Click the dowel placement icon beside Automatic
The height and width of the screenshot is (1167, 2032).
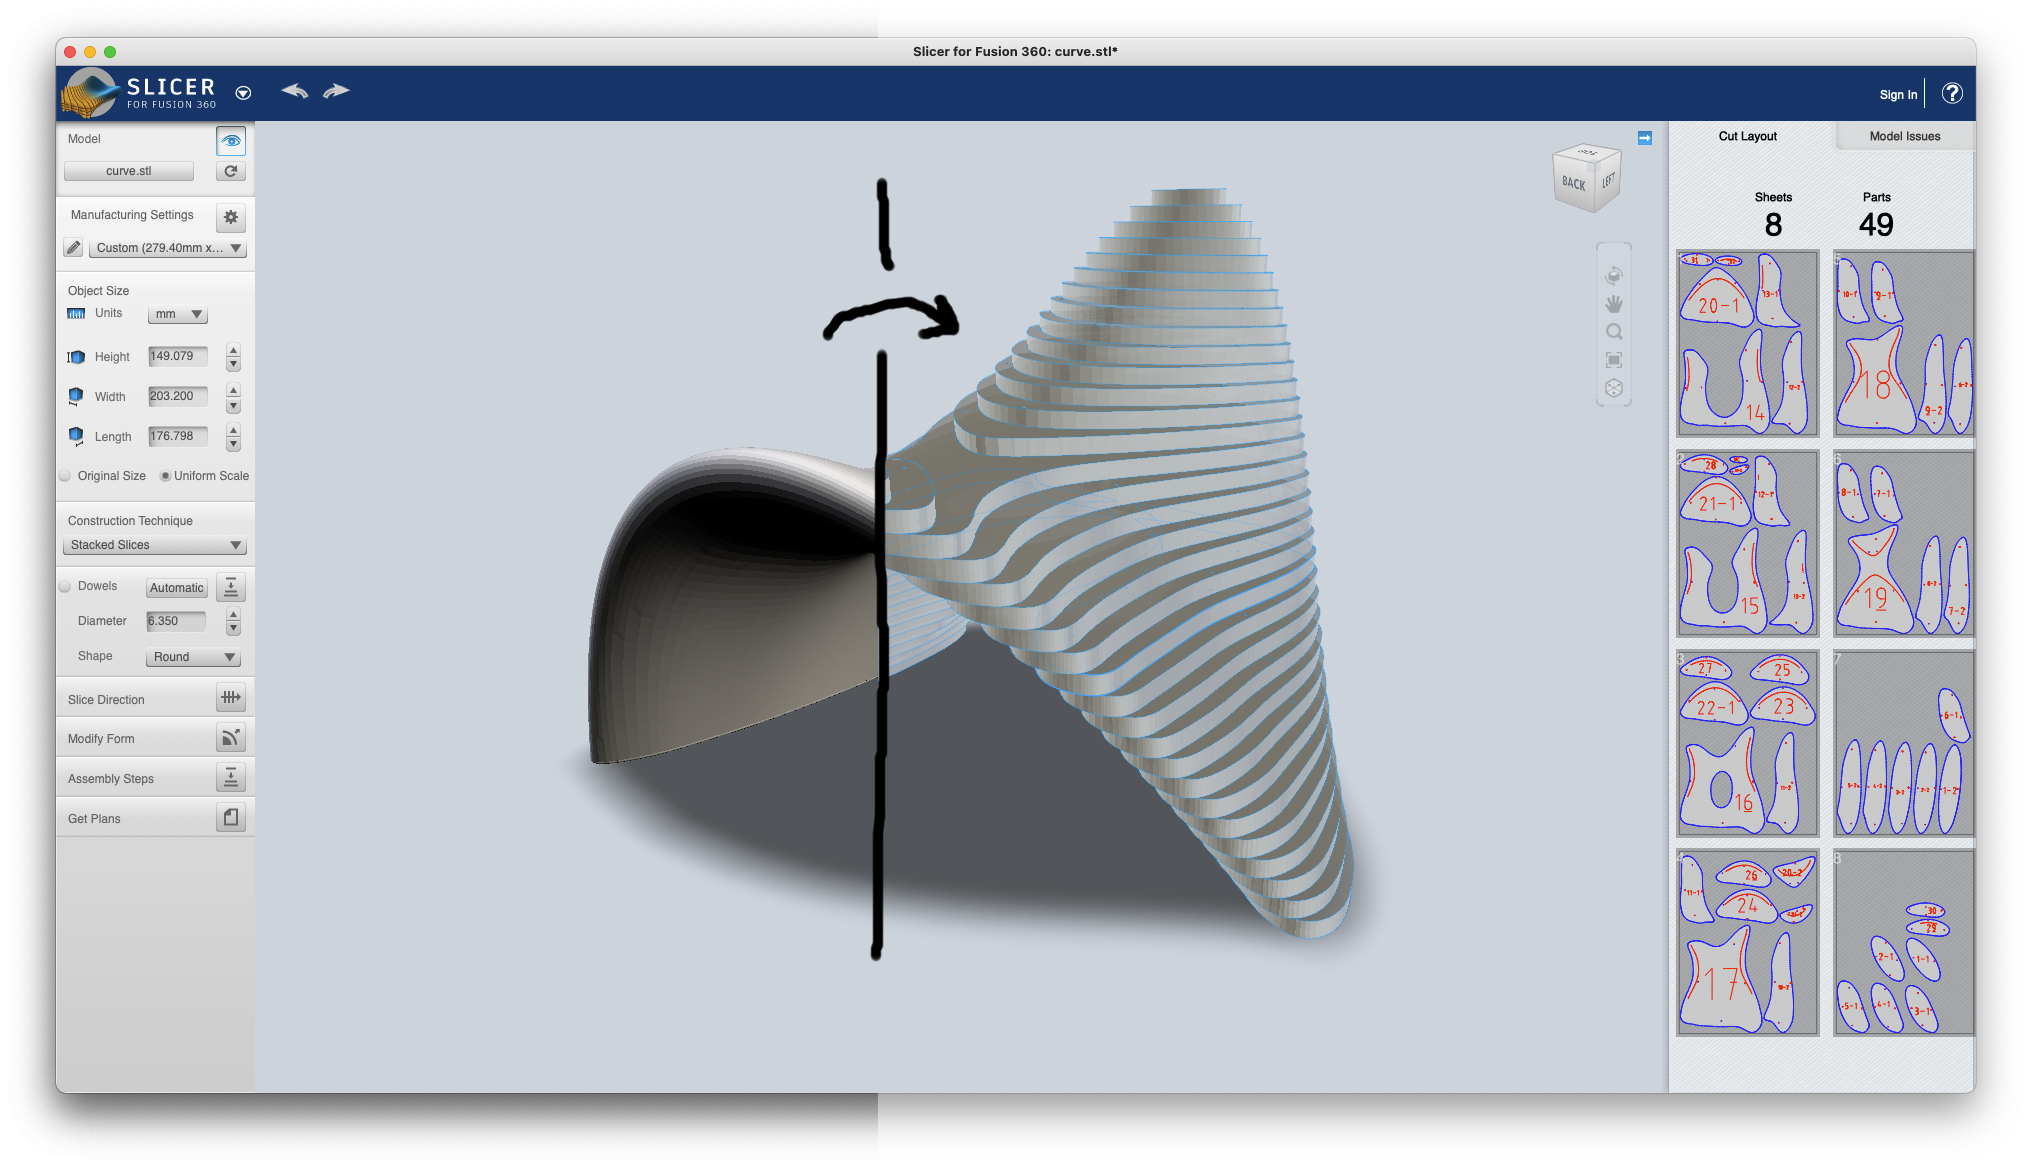230,587
